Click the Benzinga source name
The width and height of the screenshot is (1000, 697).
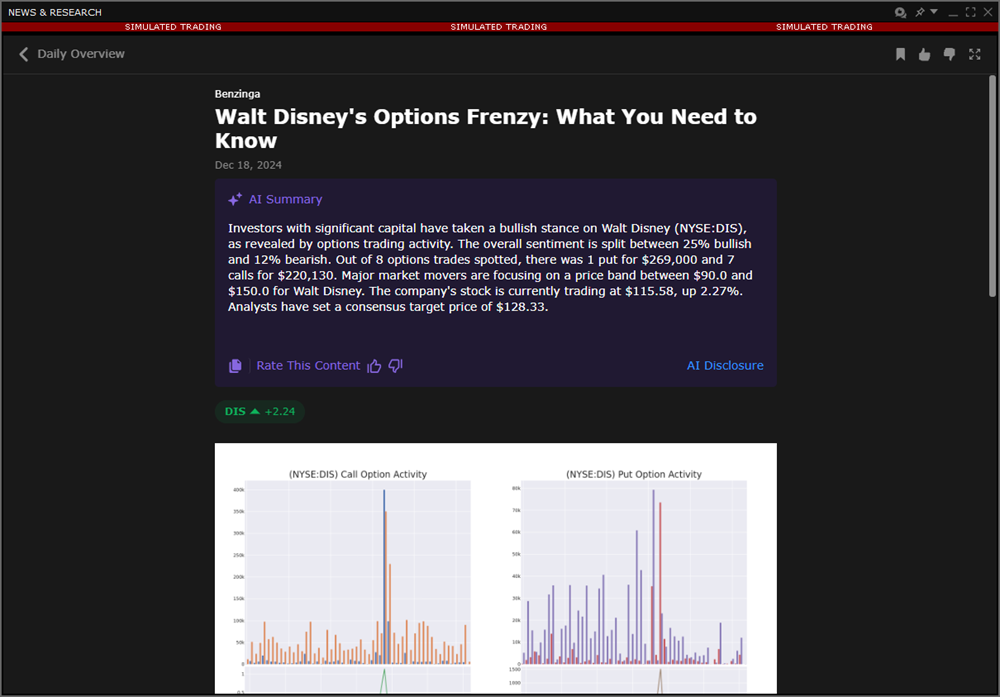pyautogui.click(x=237, y=94)
